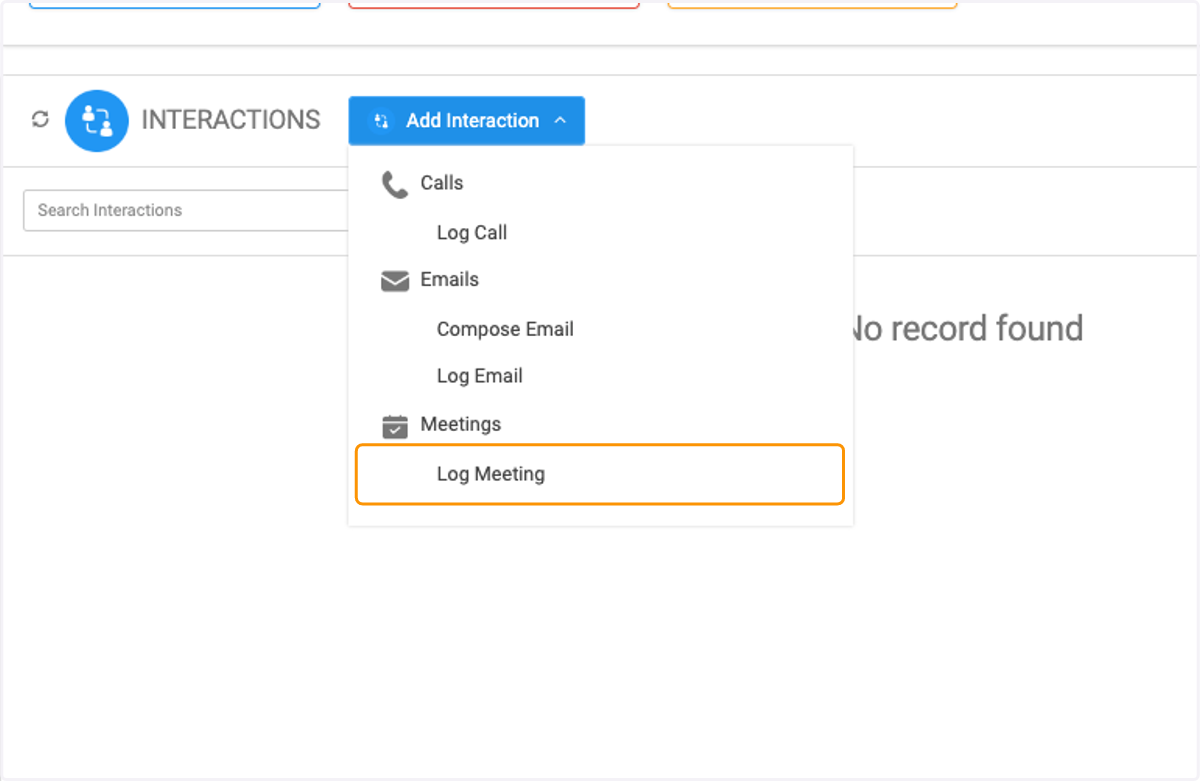Focus the Search Interactions field
This screenshot has width=1200, height=781.
click(x=186, y=211)
